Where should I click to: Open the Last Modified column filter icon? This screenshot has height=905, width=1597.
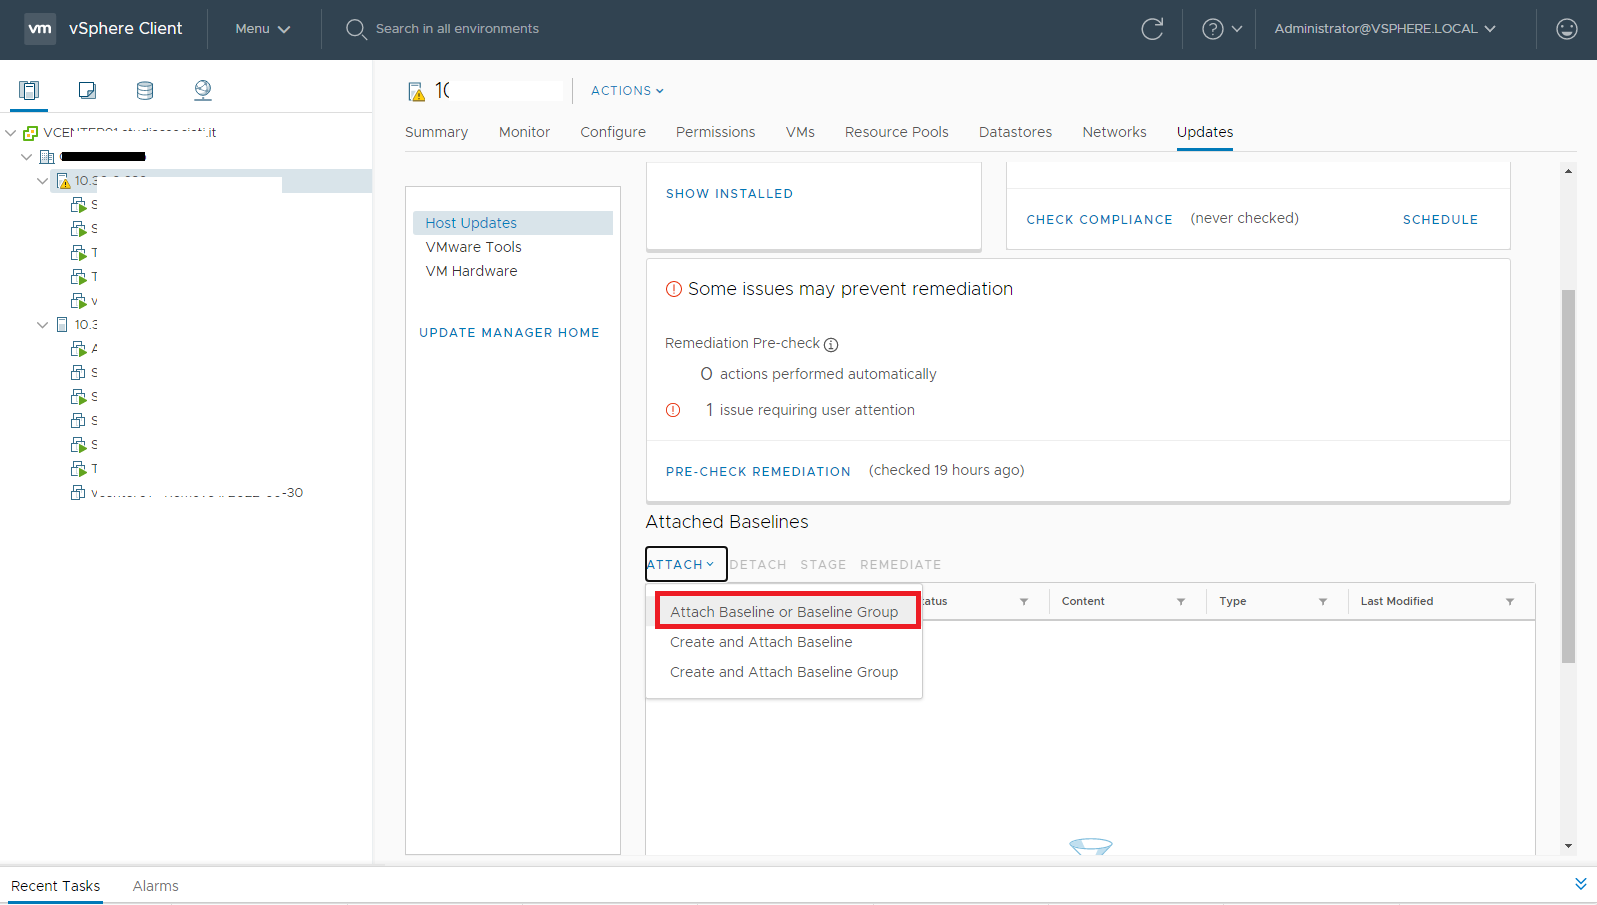[1510, 602]
